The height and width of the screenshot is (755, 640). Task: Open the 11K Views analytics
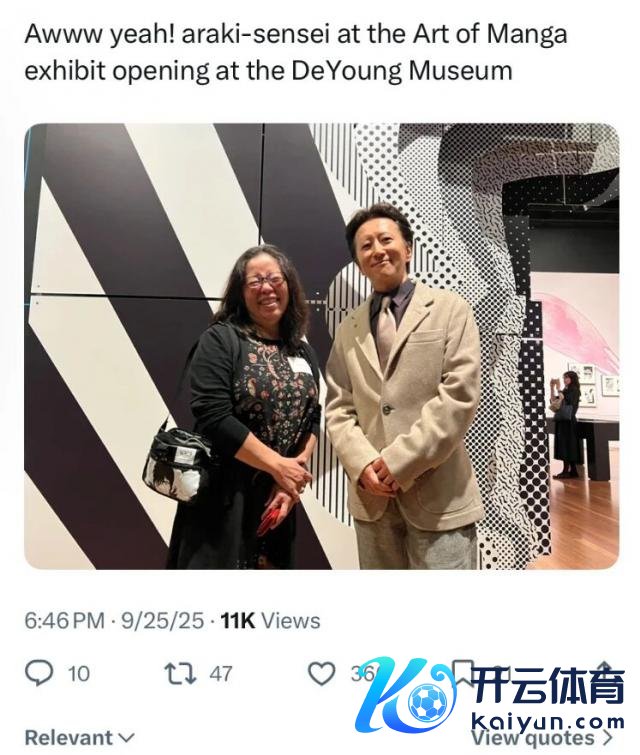tap(270, 620)
